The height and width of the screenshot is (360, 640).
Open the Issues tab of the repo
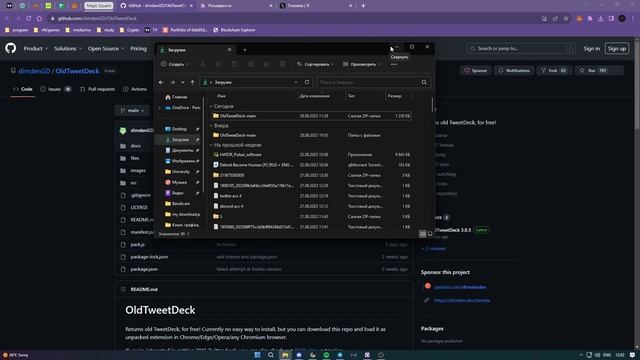click(x=55, y=89)
